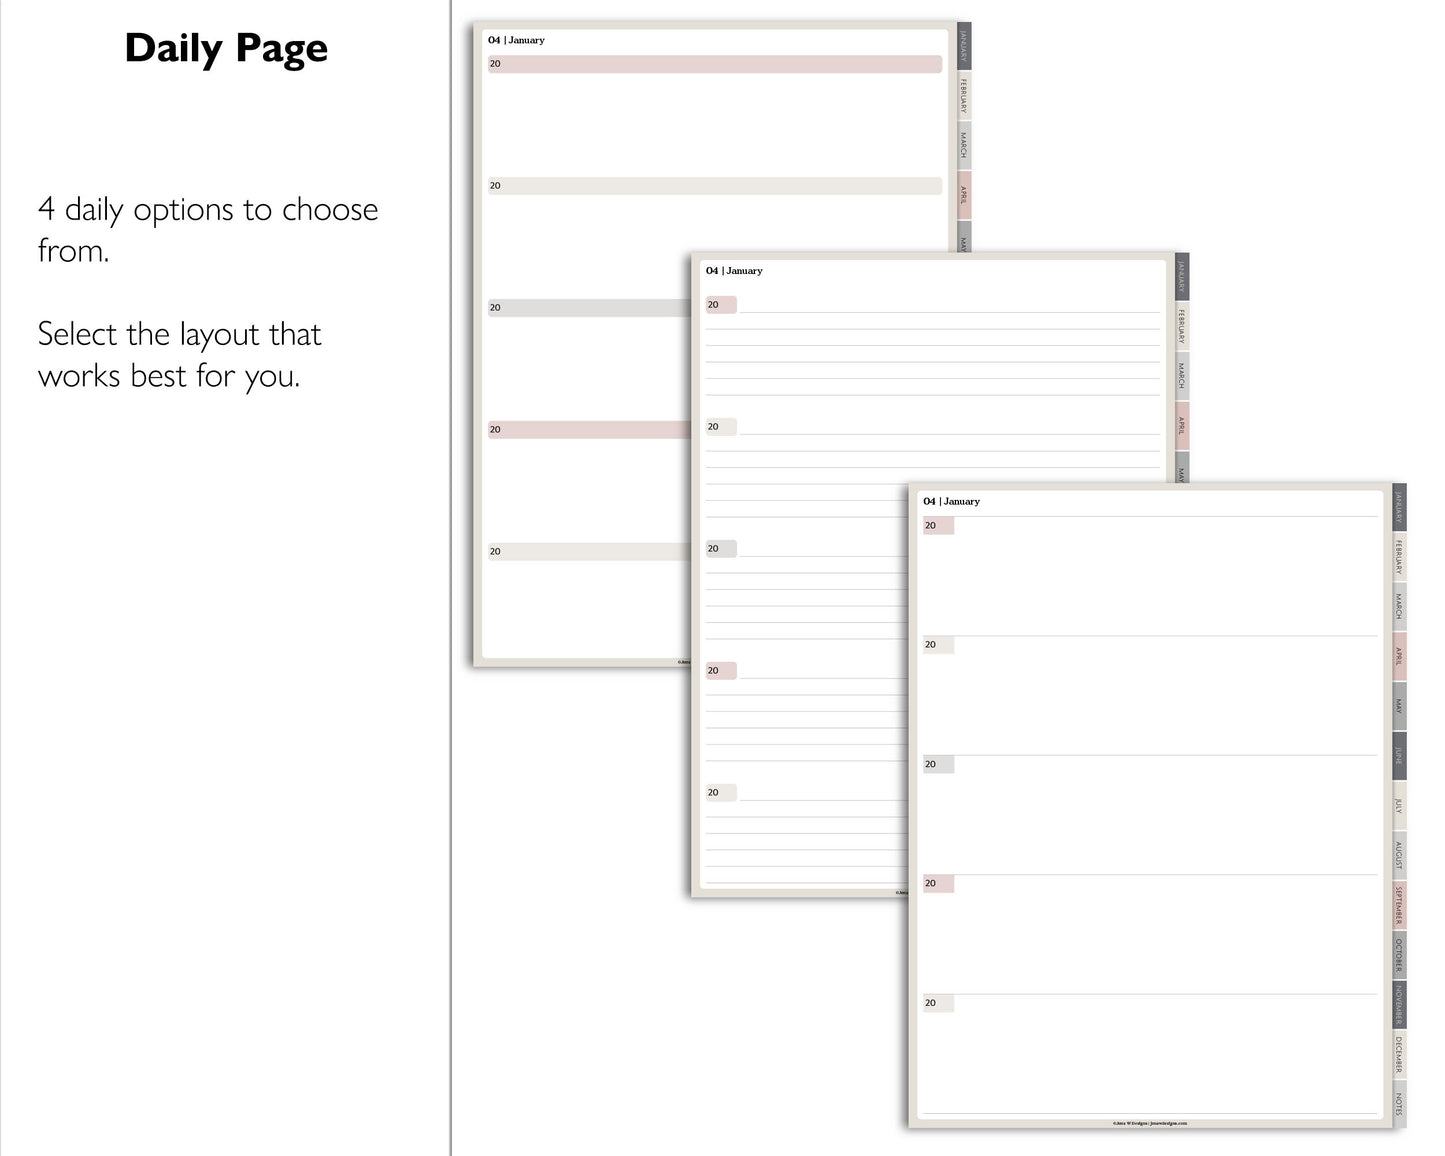Viewport: 1445px width, 1156px height.
Task: Jump to the JUNE tab on the front page
Action: coord(1399,757)
